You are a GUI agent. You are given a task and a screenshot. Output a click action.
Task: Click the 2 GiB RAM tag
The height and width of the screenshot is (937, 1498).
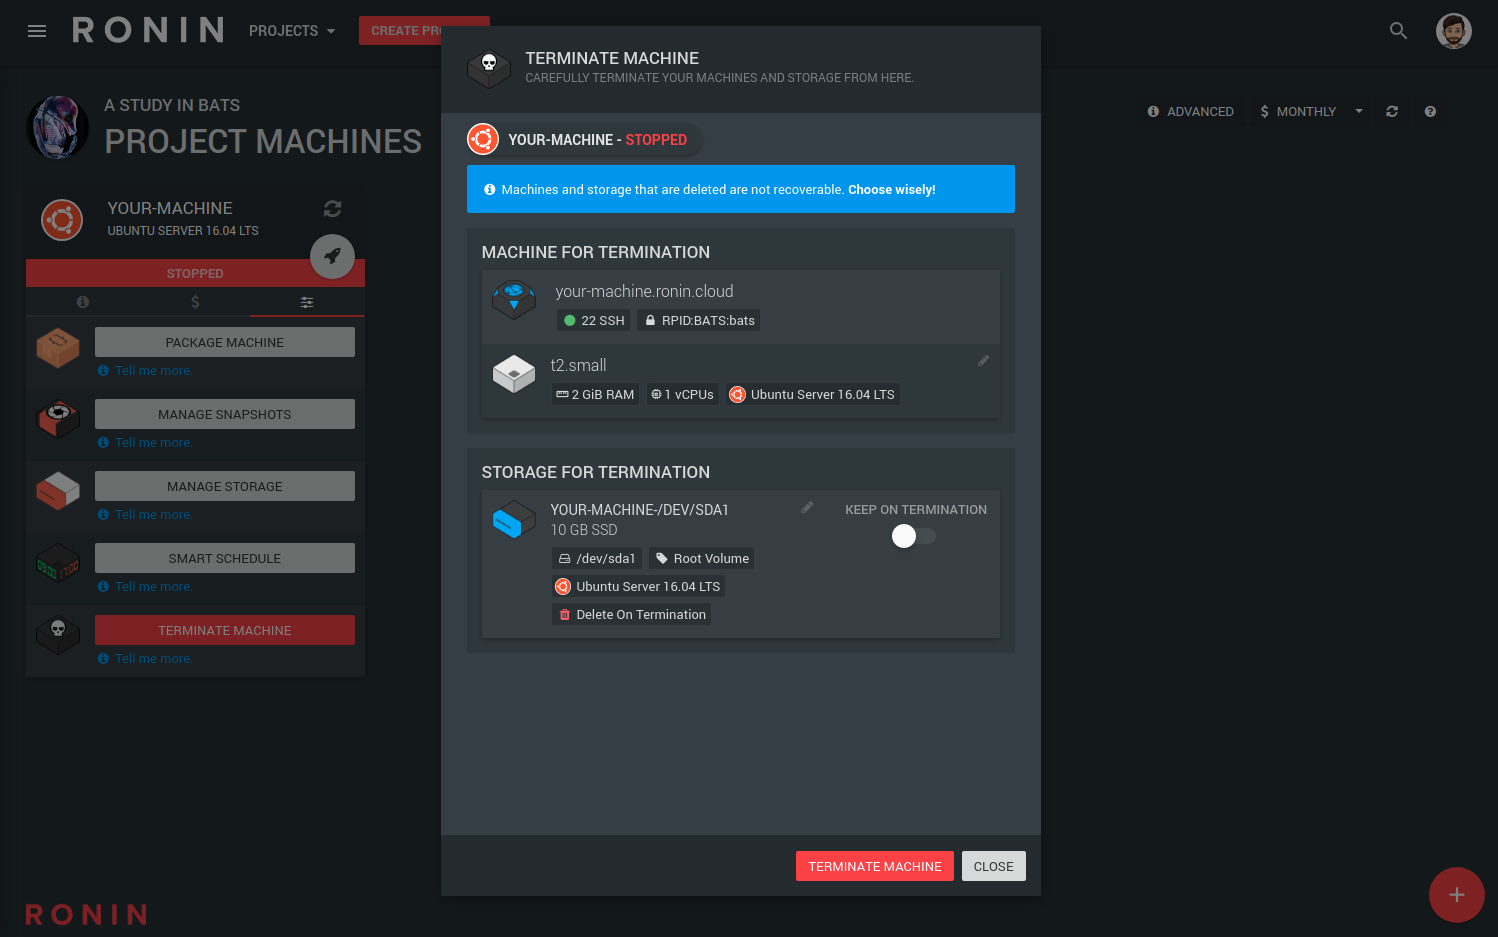coord(595,395)
